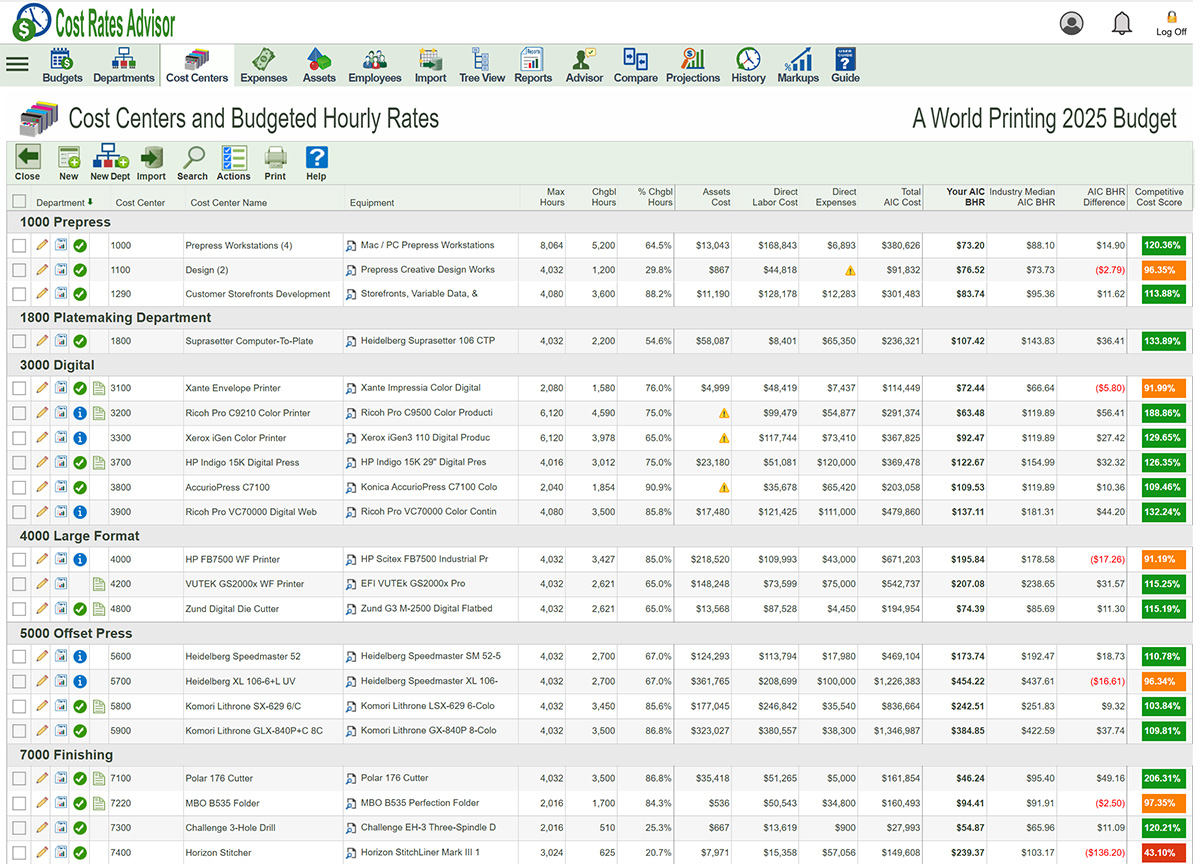View notifications bell
This screenshot has width=1200, height=864.
tap(1122, 23)
